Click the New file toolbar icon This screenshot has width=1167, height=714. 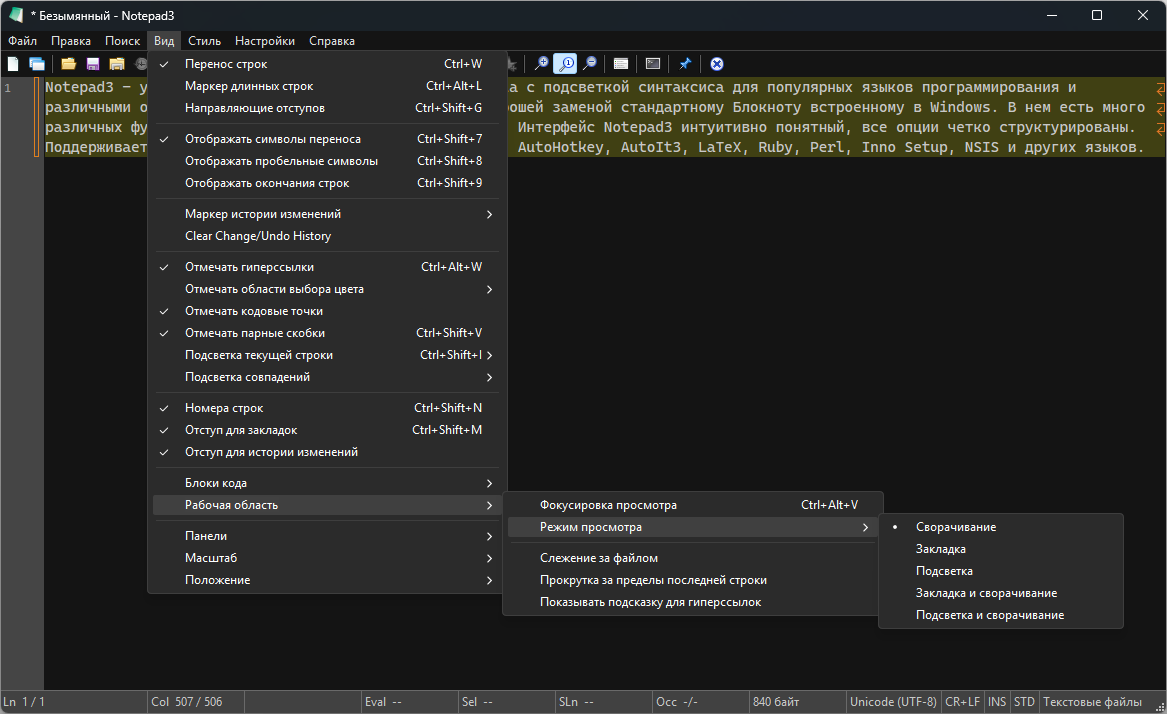[x=13, y=64]
